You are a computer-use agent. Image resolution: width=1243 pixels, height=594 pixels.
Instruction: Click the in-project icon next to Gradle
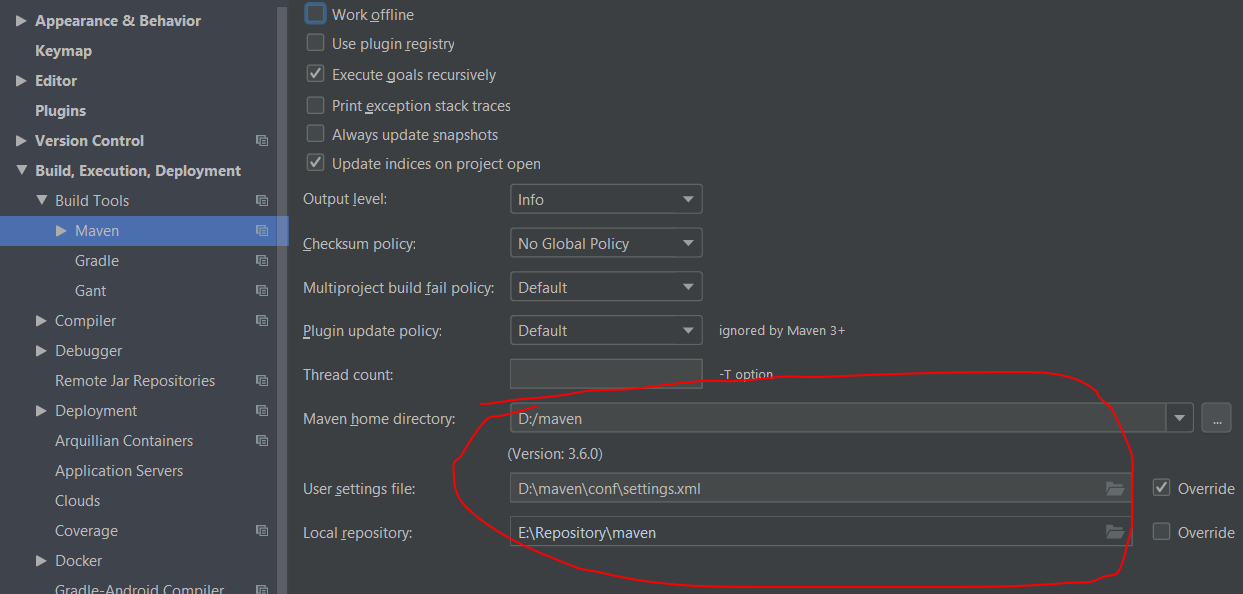[x=262, y=260]
